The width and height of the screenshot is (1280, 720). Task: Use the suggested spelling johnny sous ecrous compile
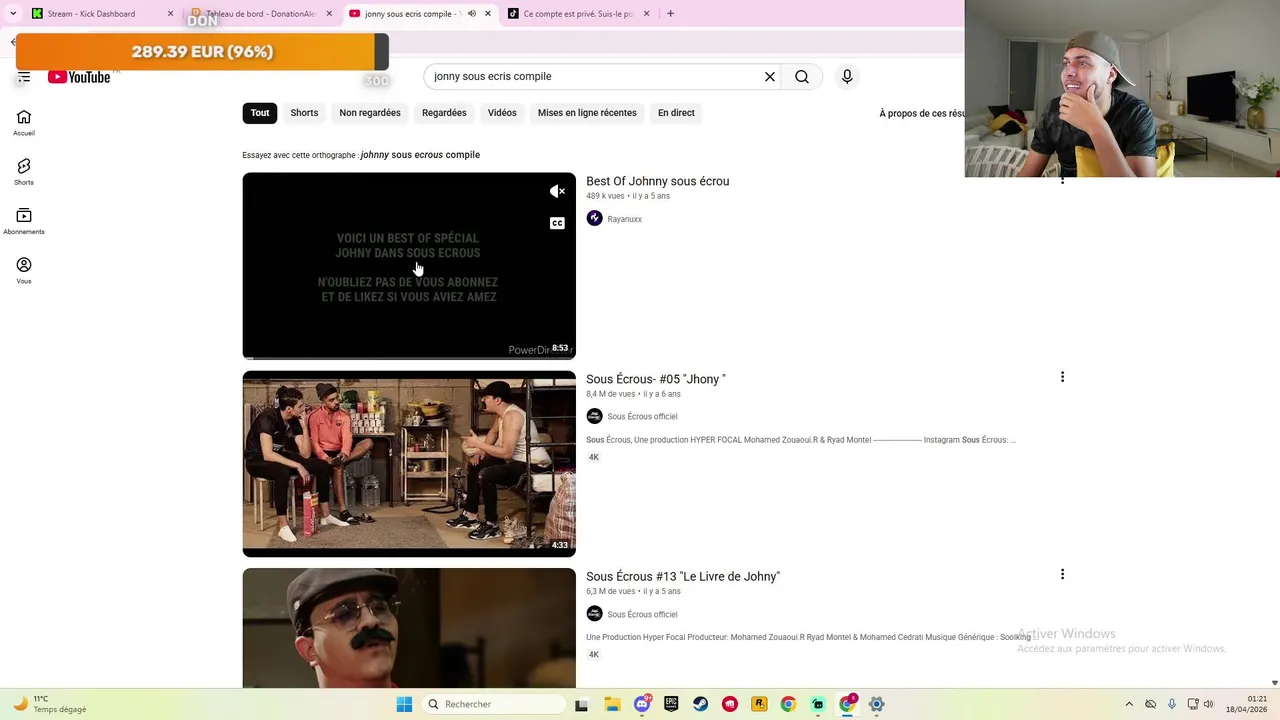[x=420, y=155]
